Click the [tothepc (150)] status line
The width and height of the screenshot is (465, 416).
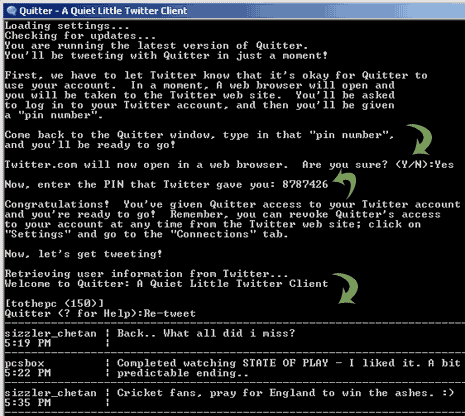(x=54, y=303)
